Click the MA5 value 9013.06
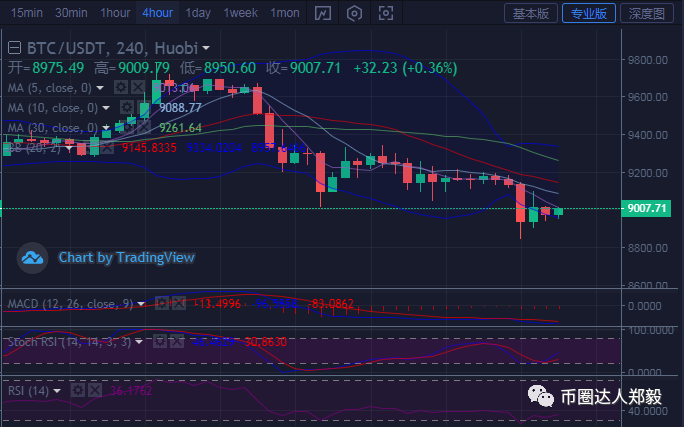The width and height of the screenshot is (684, 427). [174, 88]
